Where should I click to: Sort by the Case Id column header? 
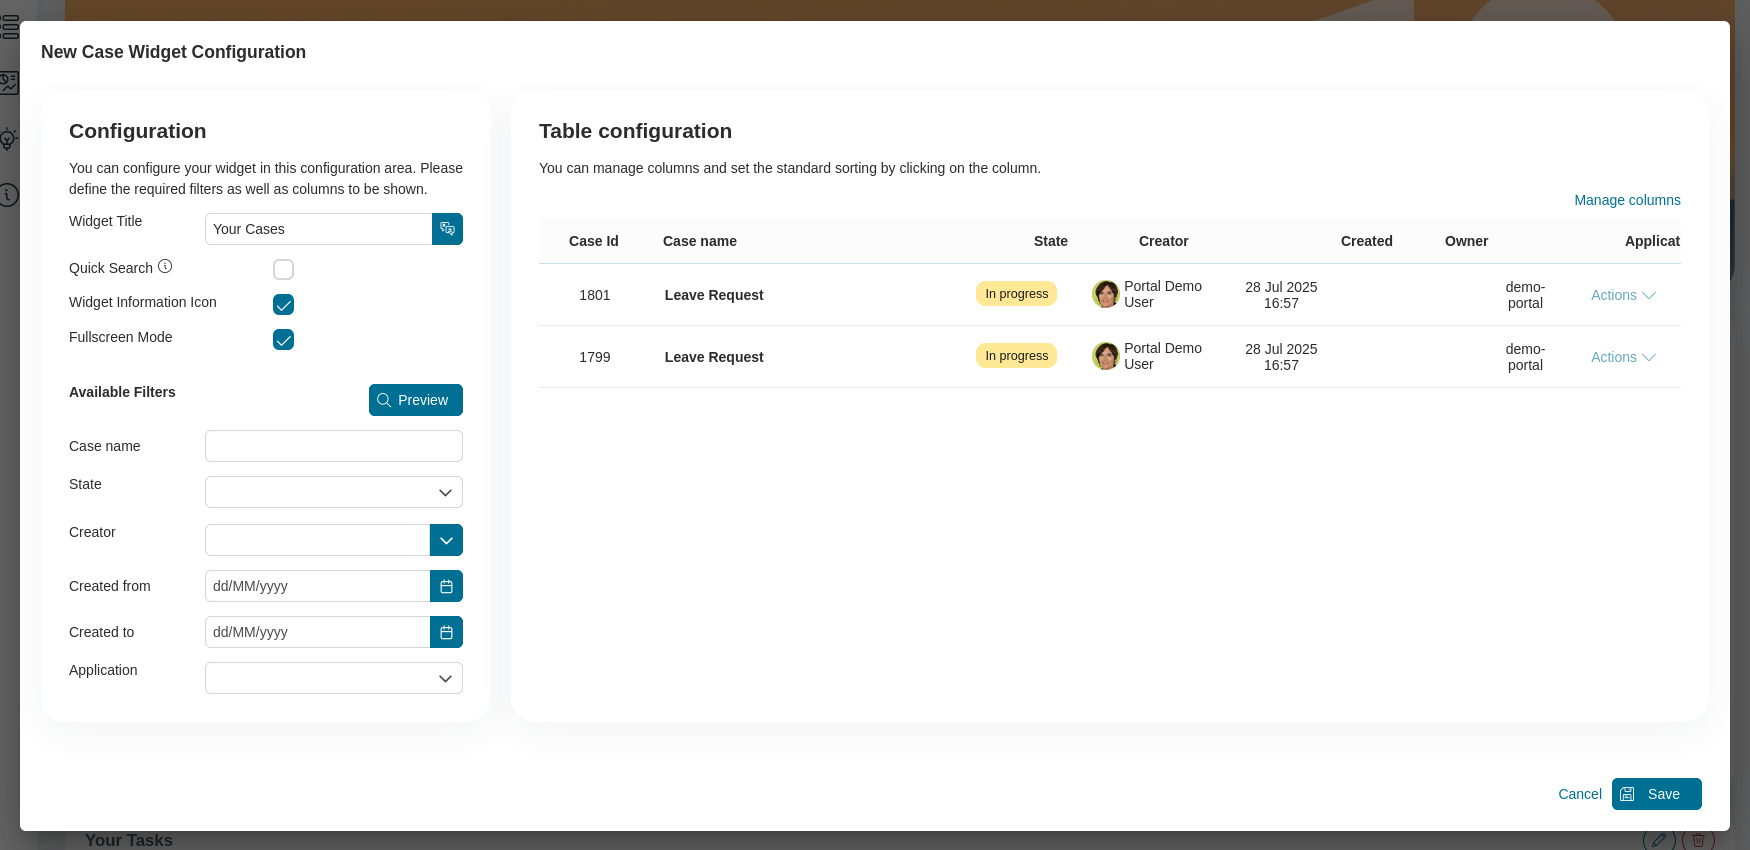coord(594,241)
